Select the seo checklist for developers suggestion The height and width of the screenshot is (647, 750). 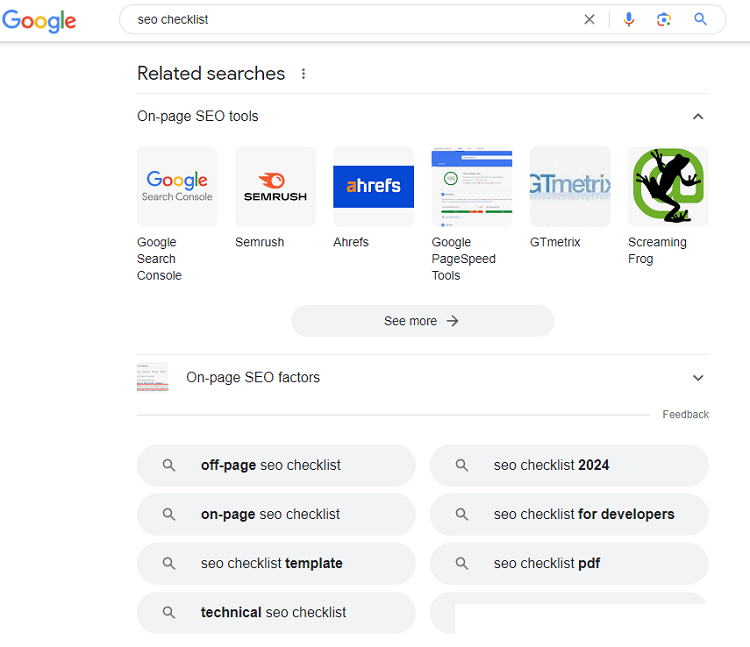point(569,515)
